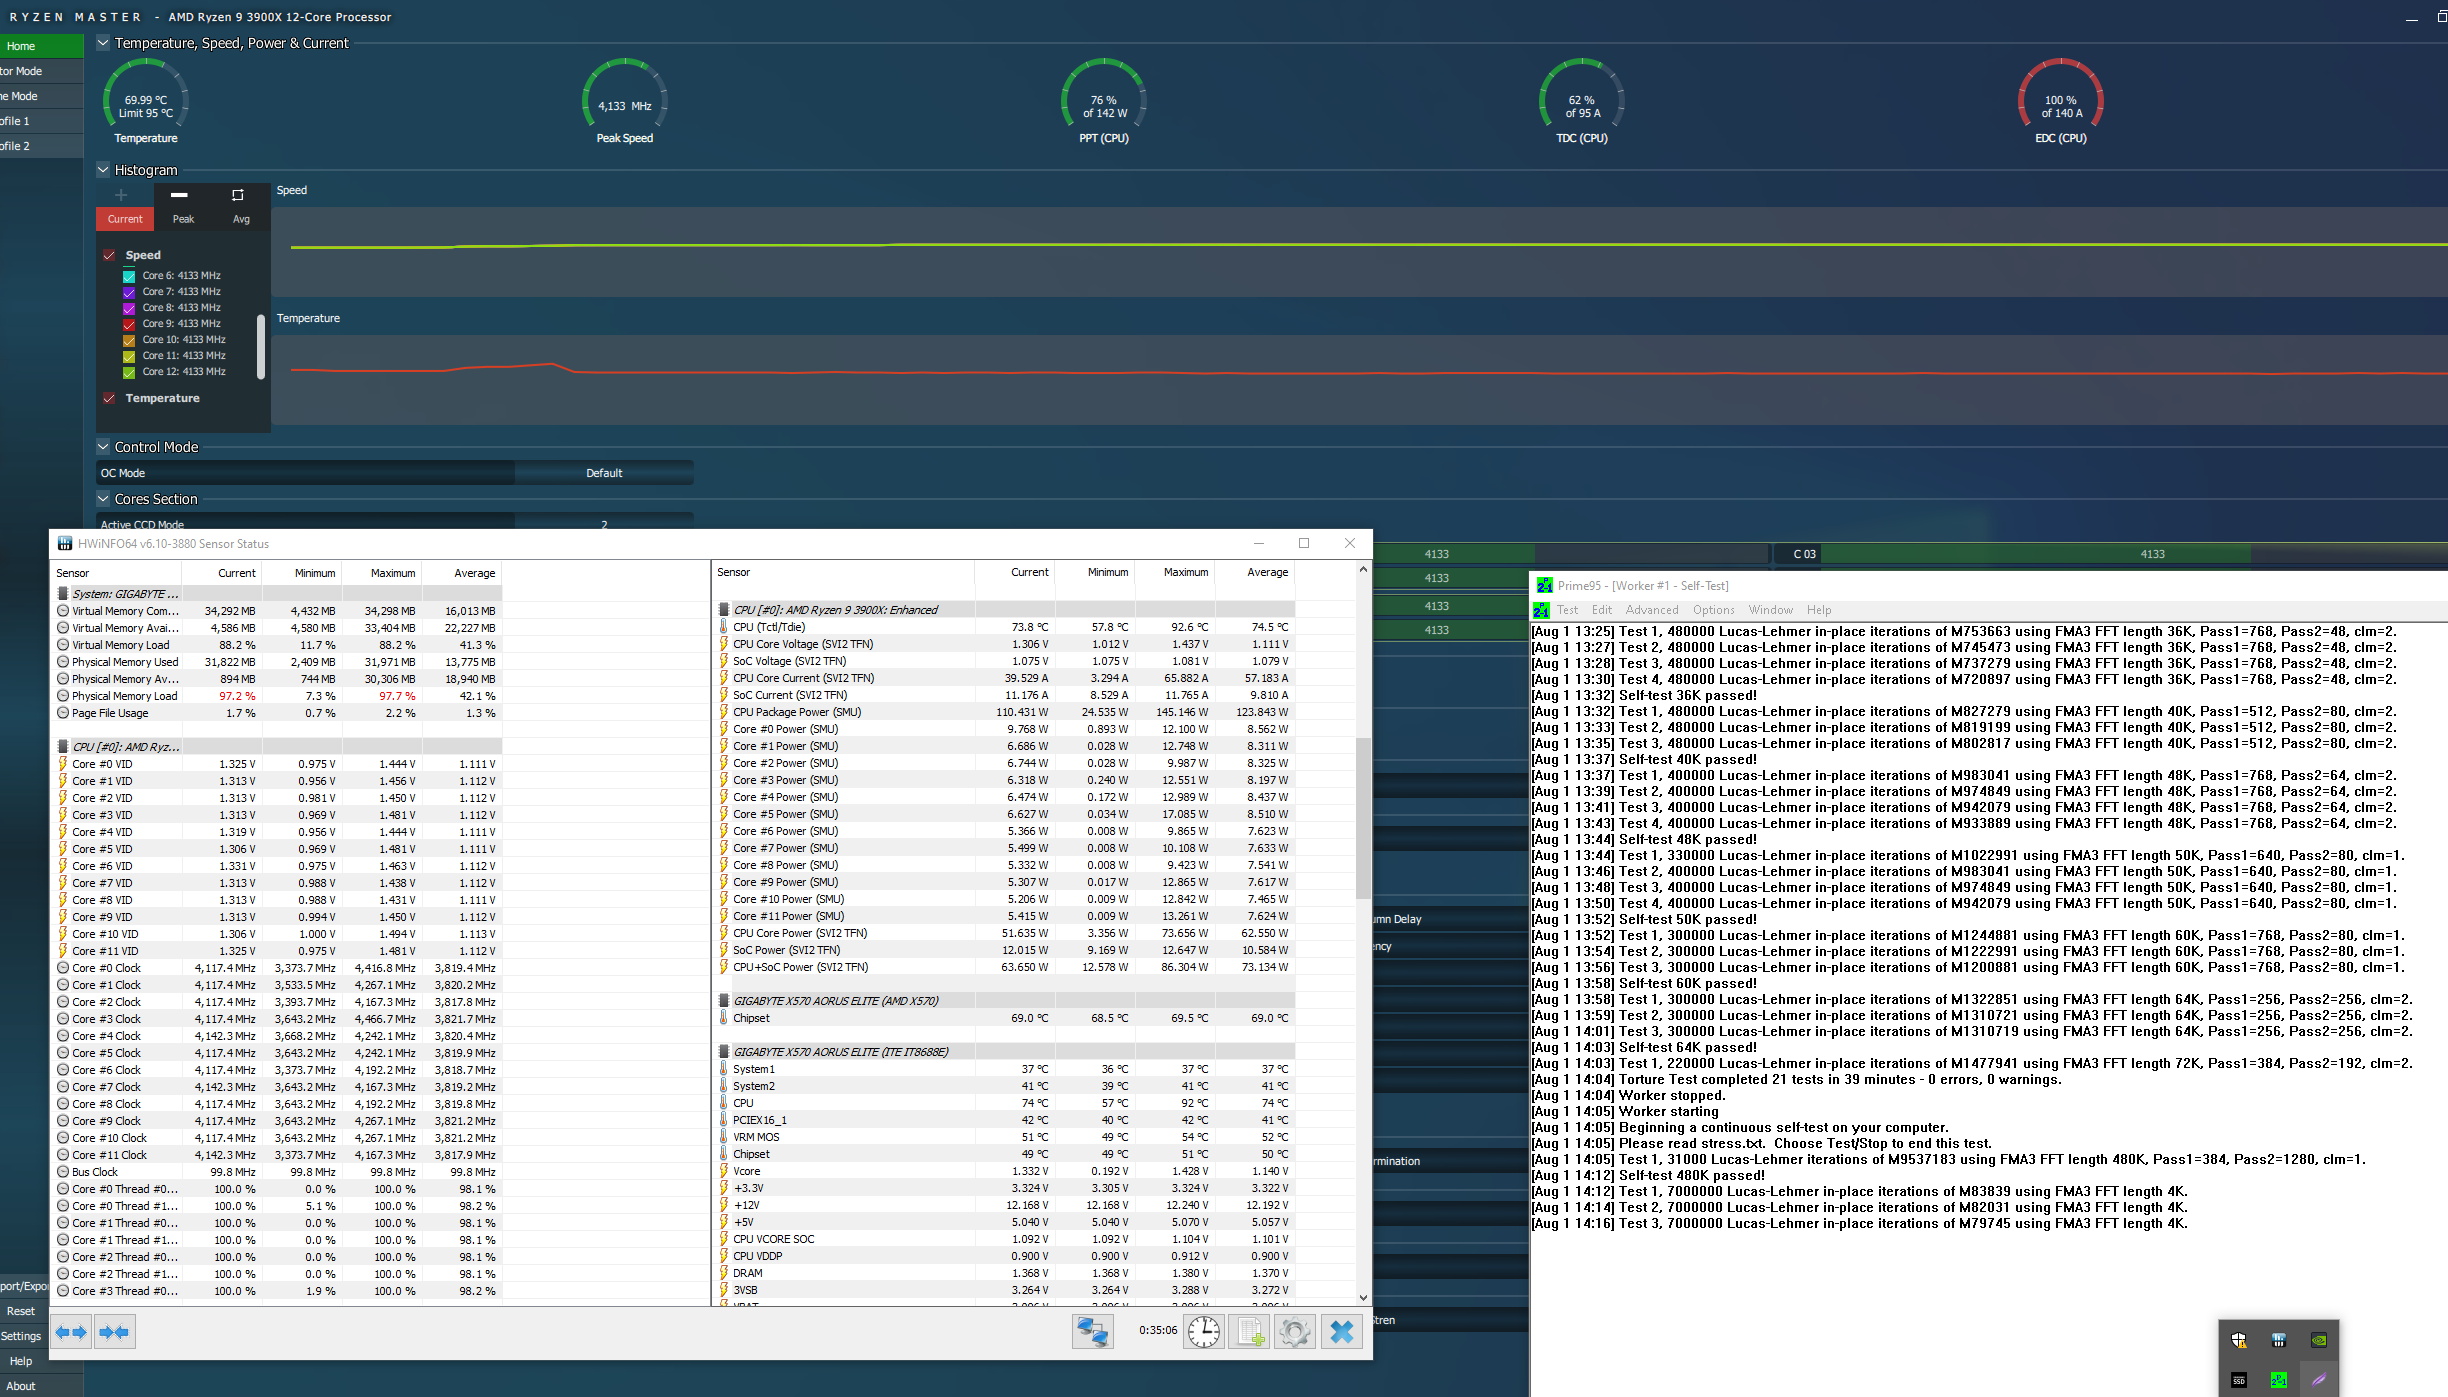The image size is (2448, 1397).
Task: Click histogram minus zoom icon
Action: (x=179, y=195)
